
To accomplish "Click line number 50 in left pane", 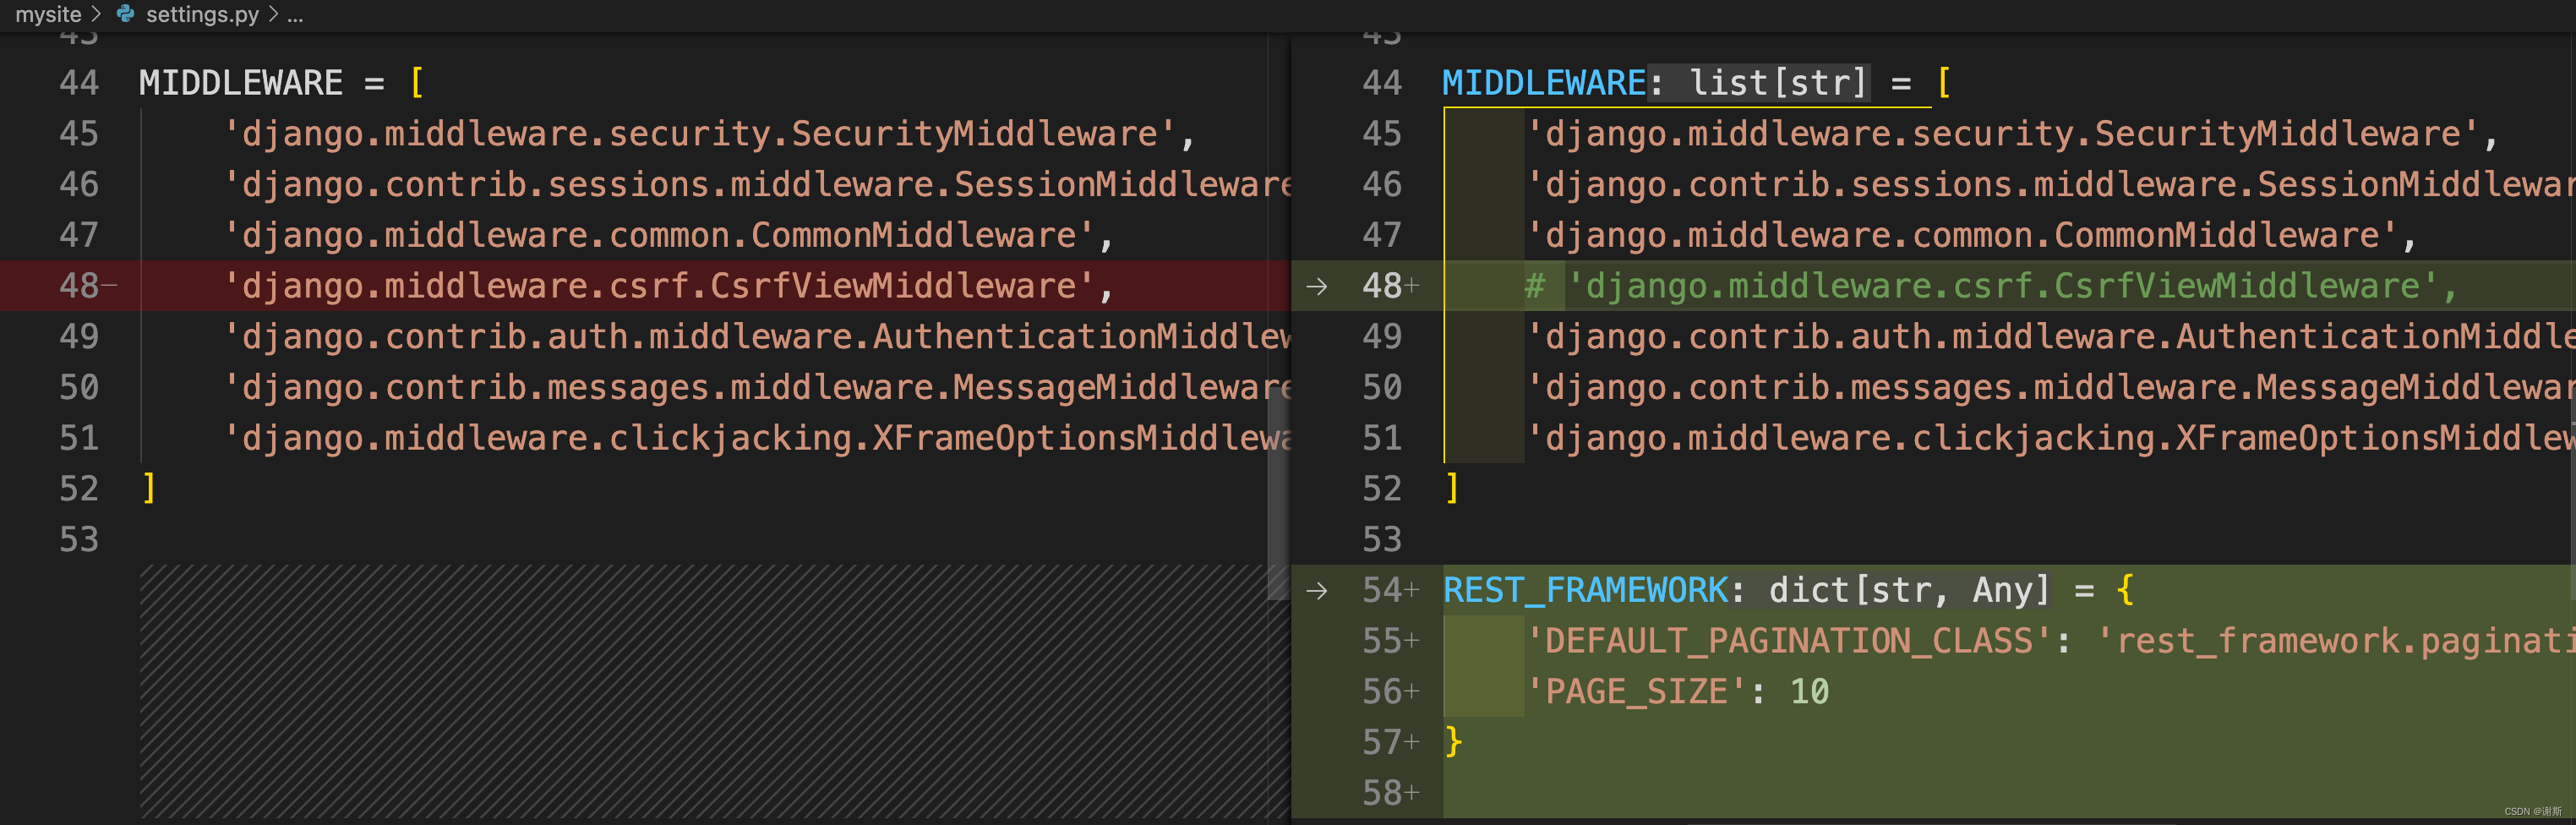I will click(x=79, y=388).
